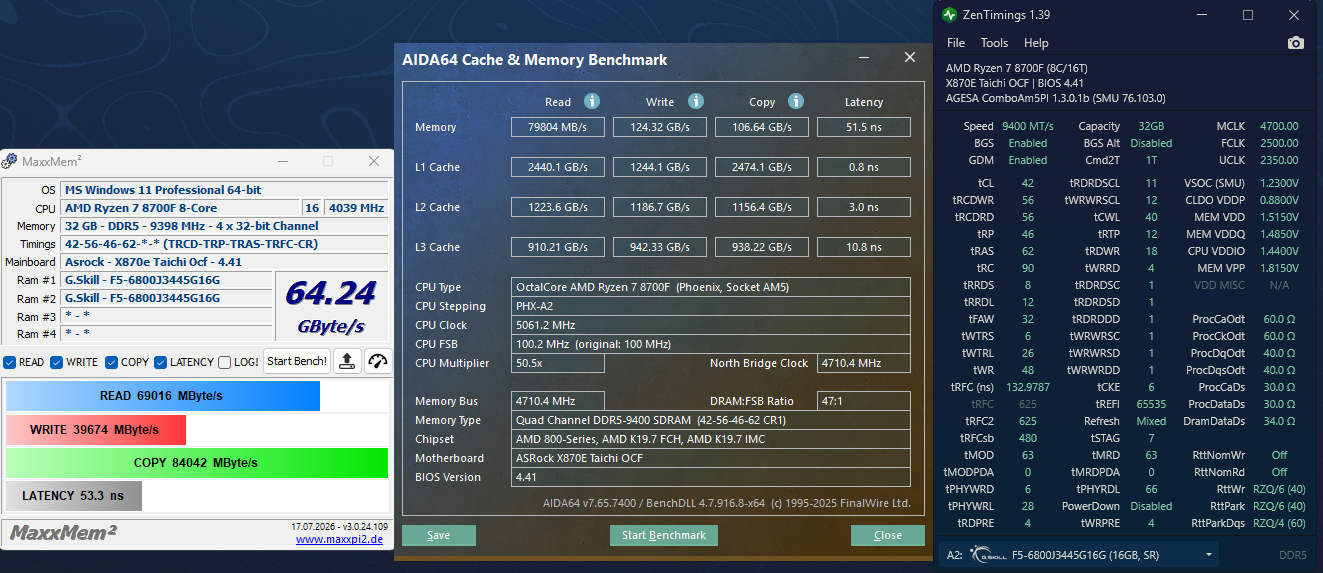
Task: Click the FCLK 2500.00 value
Action: [x=1279, y=143]
